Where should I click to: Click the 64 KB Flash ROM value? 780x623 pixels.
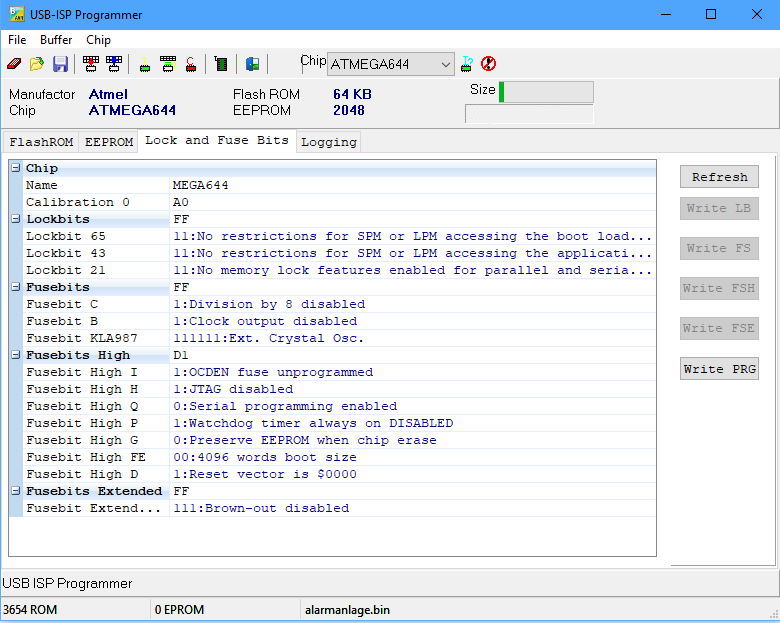pyautogui.click(x=352, y=94)
